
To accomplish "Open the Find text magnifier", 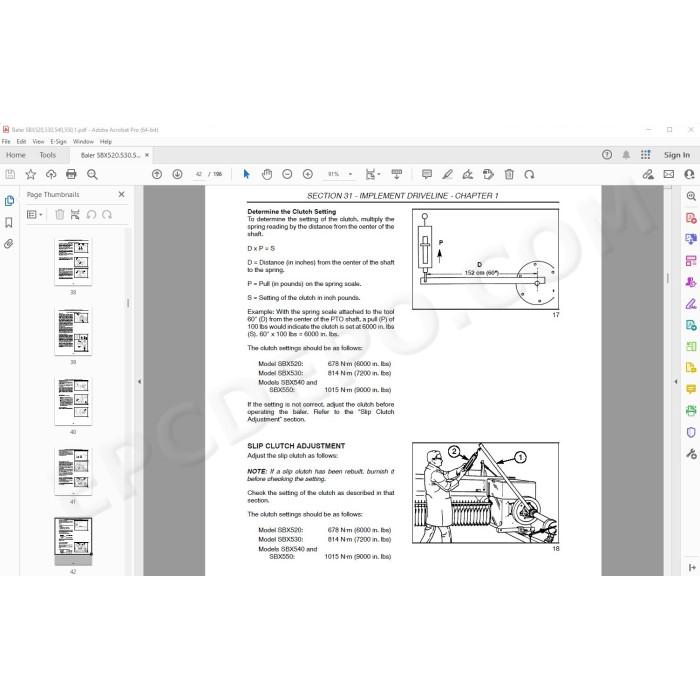I will (92, 174).
